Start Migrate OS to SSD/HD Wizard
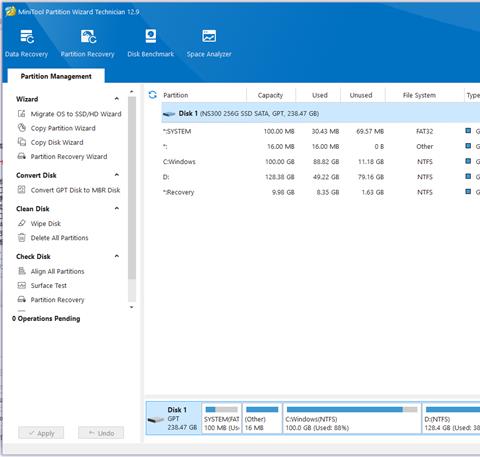The width and height of the screenshot is (480, 457). click(76, 114)
